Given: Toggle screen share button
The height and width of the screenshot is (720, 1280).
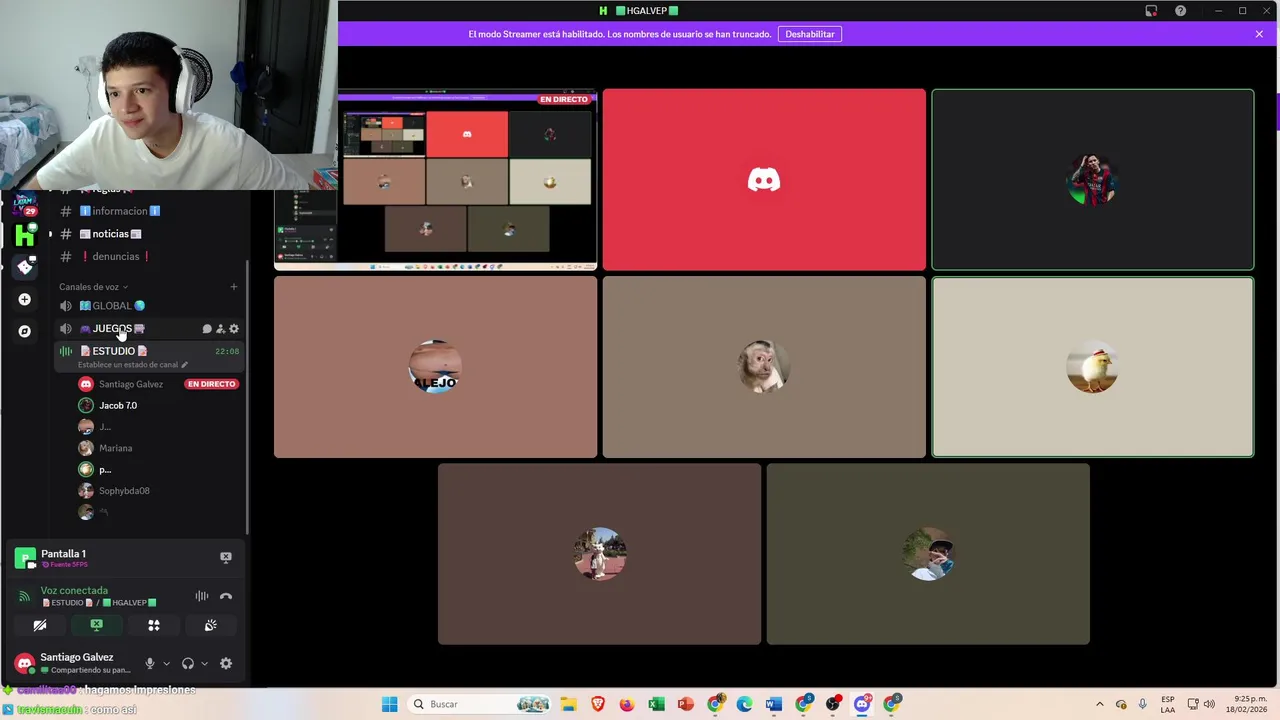Looking at the screenshot, I should pos(97,625).
